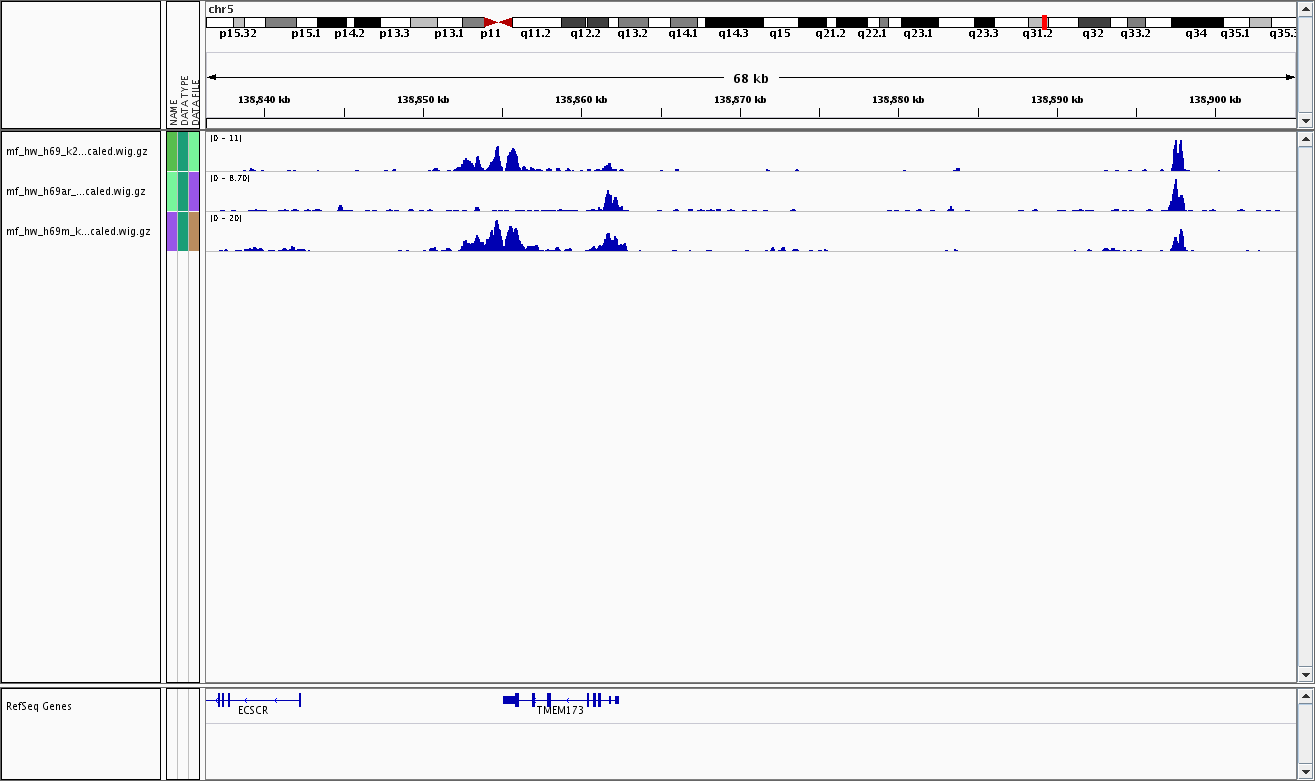Select the mf_hw_h69ar wig track name
This screenshot has height=781, width=1315.
76,192
